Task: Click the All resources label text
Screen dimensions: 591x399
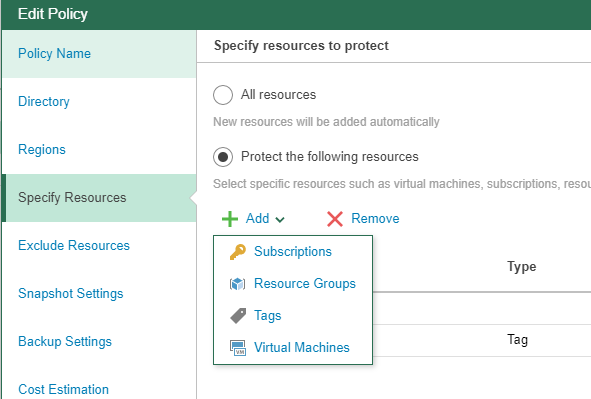Action: pos(278,95)
